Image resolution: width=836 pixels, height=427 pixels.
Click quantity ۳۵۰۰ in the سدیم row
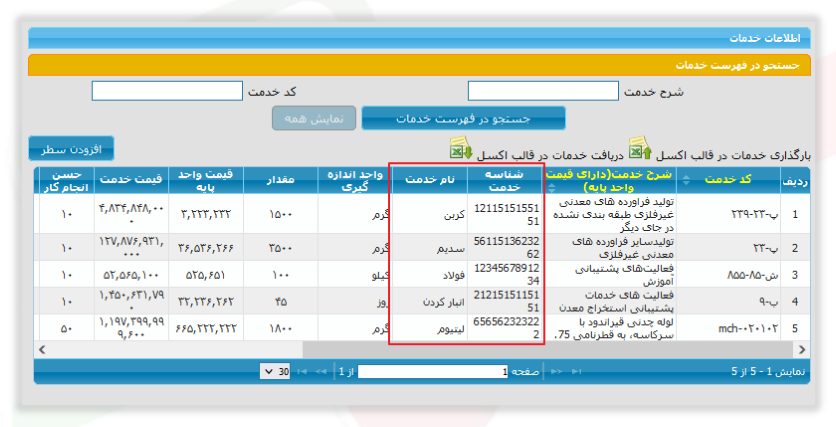[280, 248]
